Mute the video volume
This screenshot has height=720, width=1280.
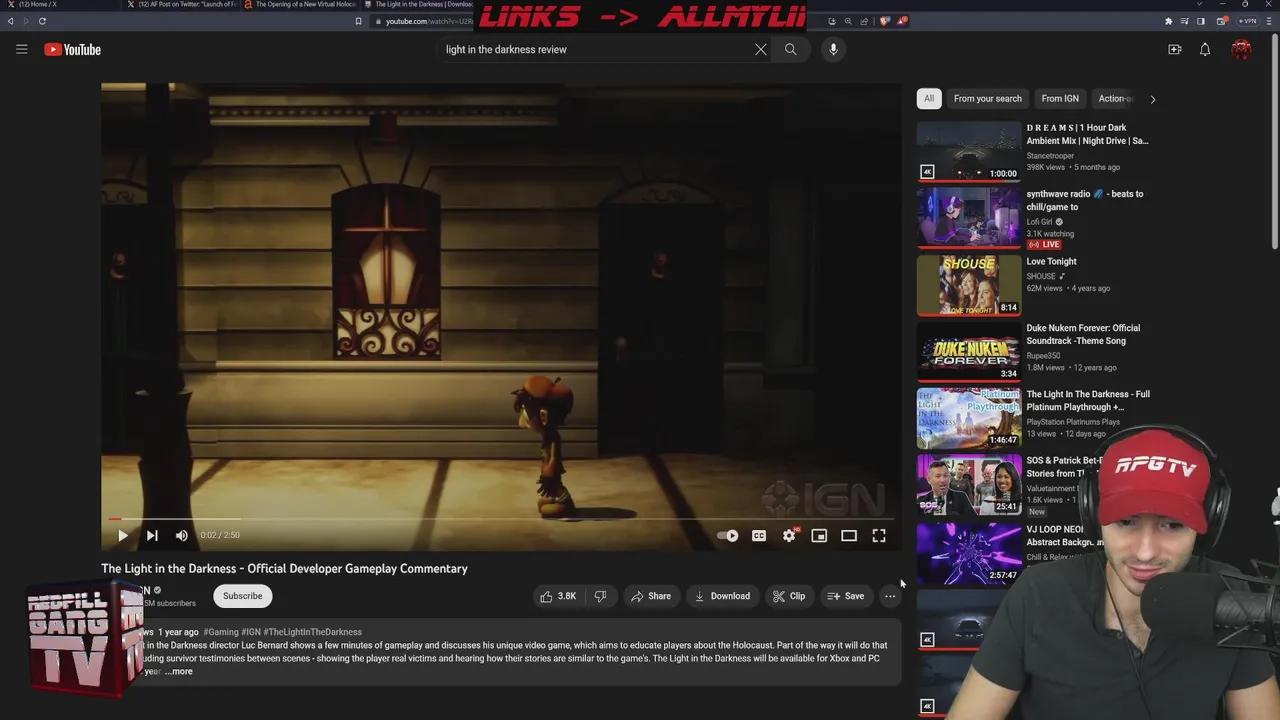pos(181,536)
